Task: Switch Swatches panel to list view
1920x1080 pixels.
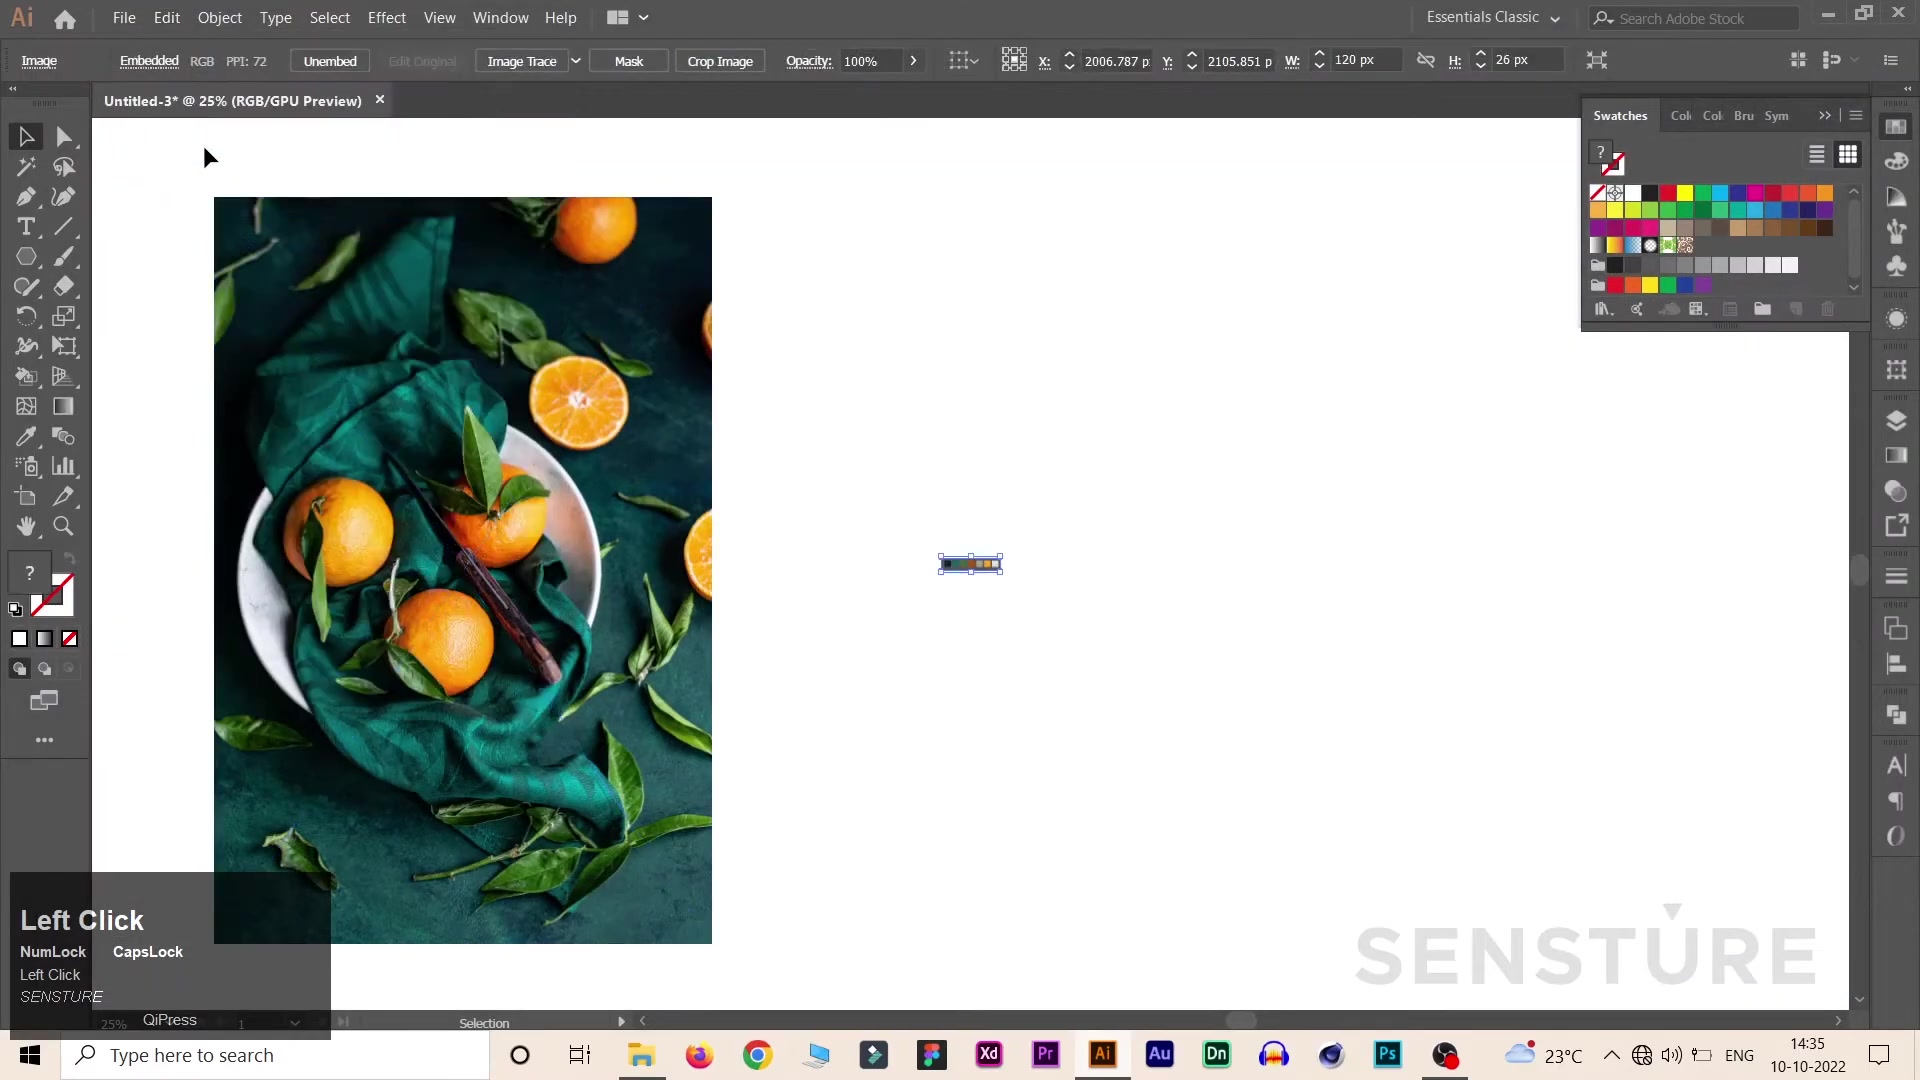Action: pos(1816,154)
